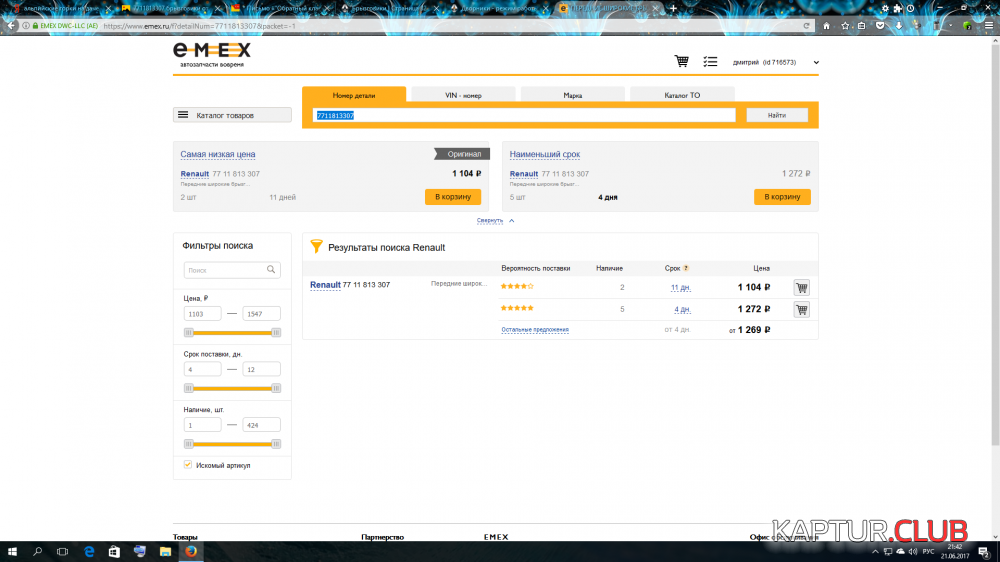Open the Самая низкая цена link

click(217, 154)
